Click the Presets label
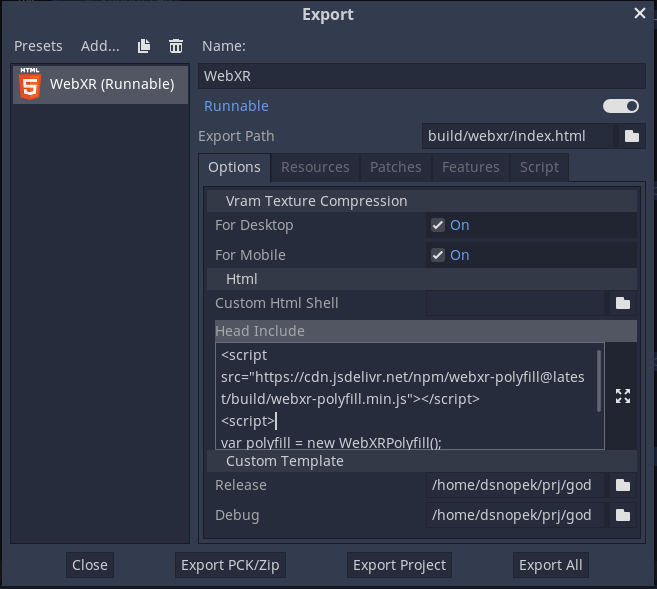The height and width of the screenshot is (589, 657). point(38,46)
